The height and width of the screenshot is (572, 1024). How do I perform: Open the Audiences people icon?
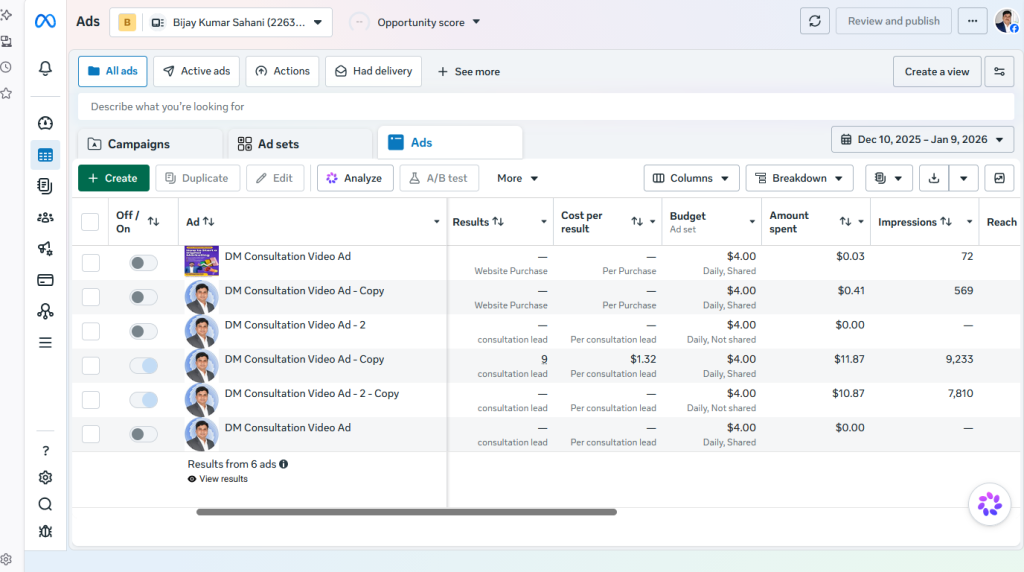click(x=45, y=217)
